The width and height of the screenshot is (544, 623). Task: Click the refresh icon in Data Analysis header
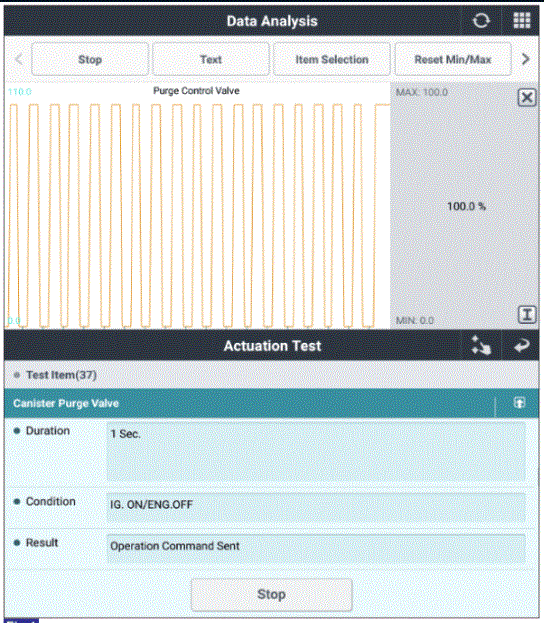[x=481, y=21]
